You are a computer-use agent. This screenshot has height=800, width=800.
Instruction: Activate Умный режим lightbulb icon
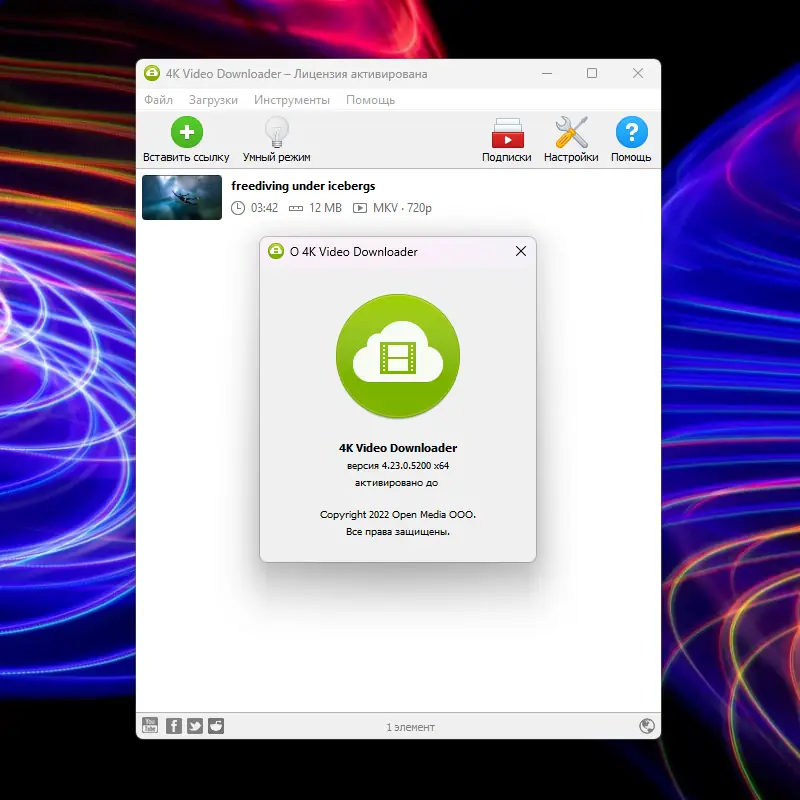click(277, 131)
